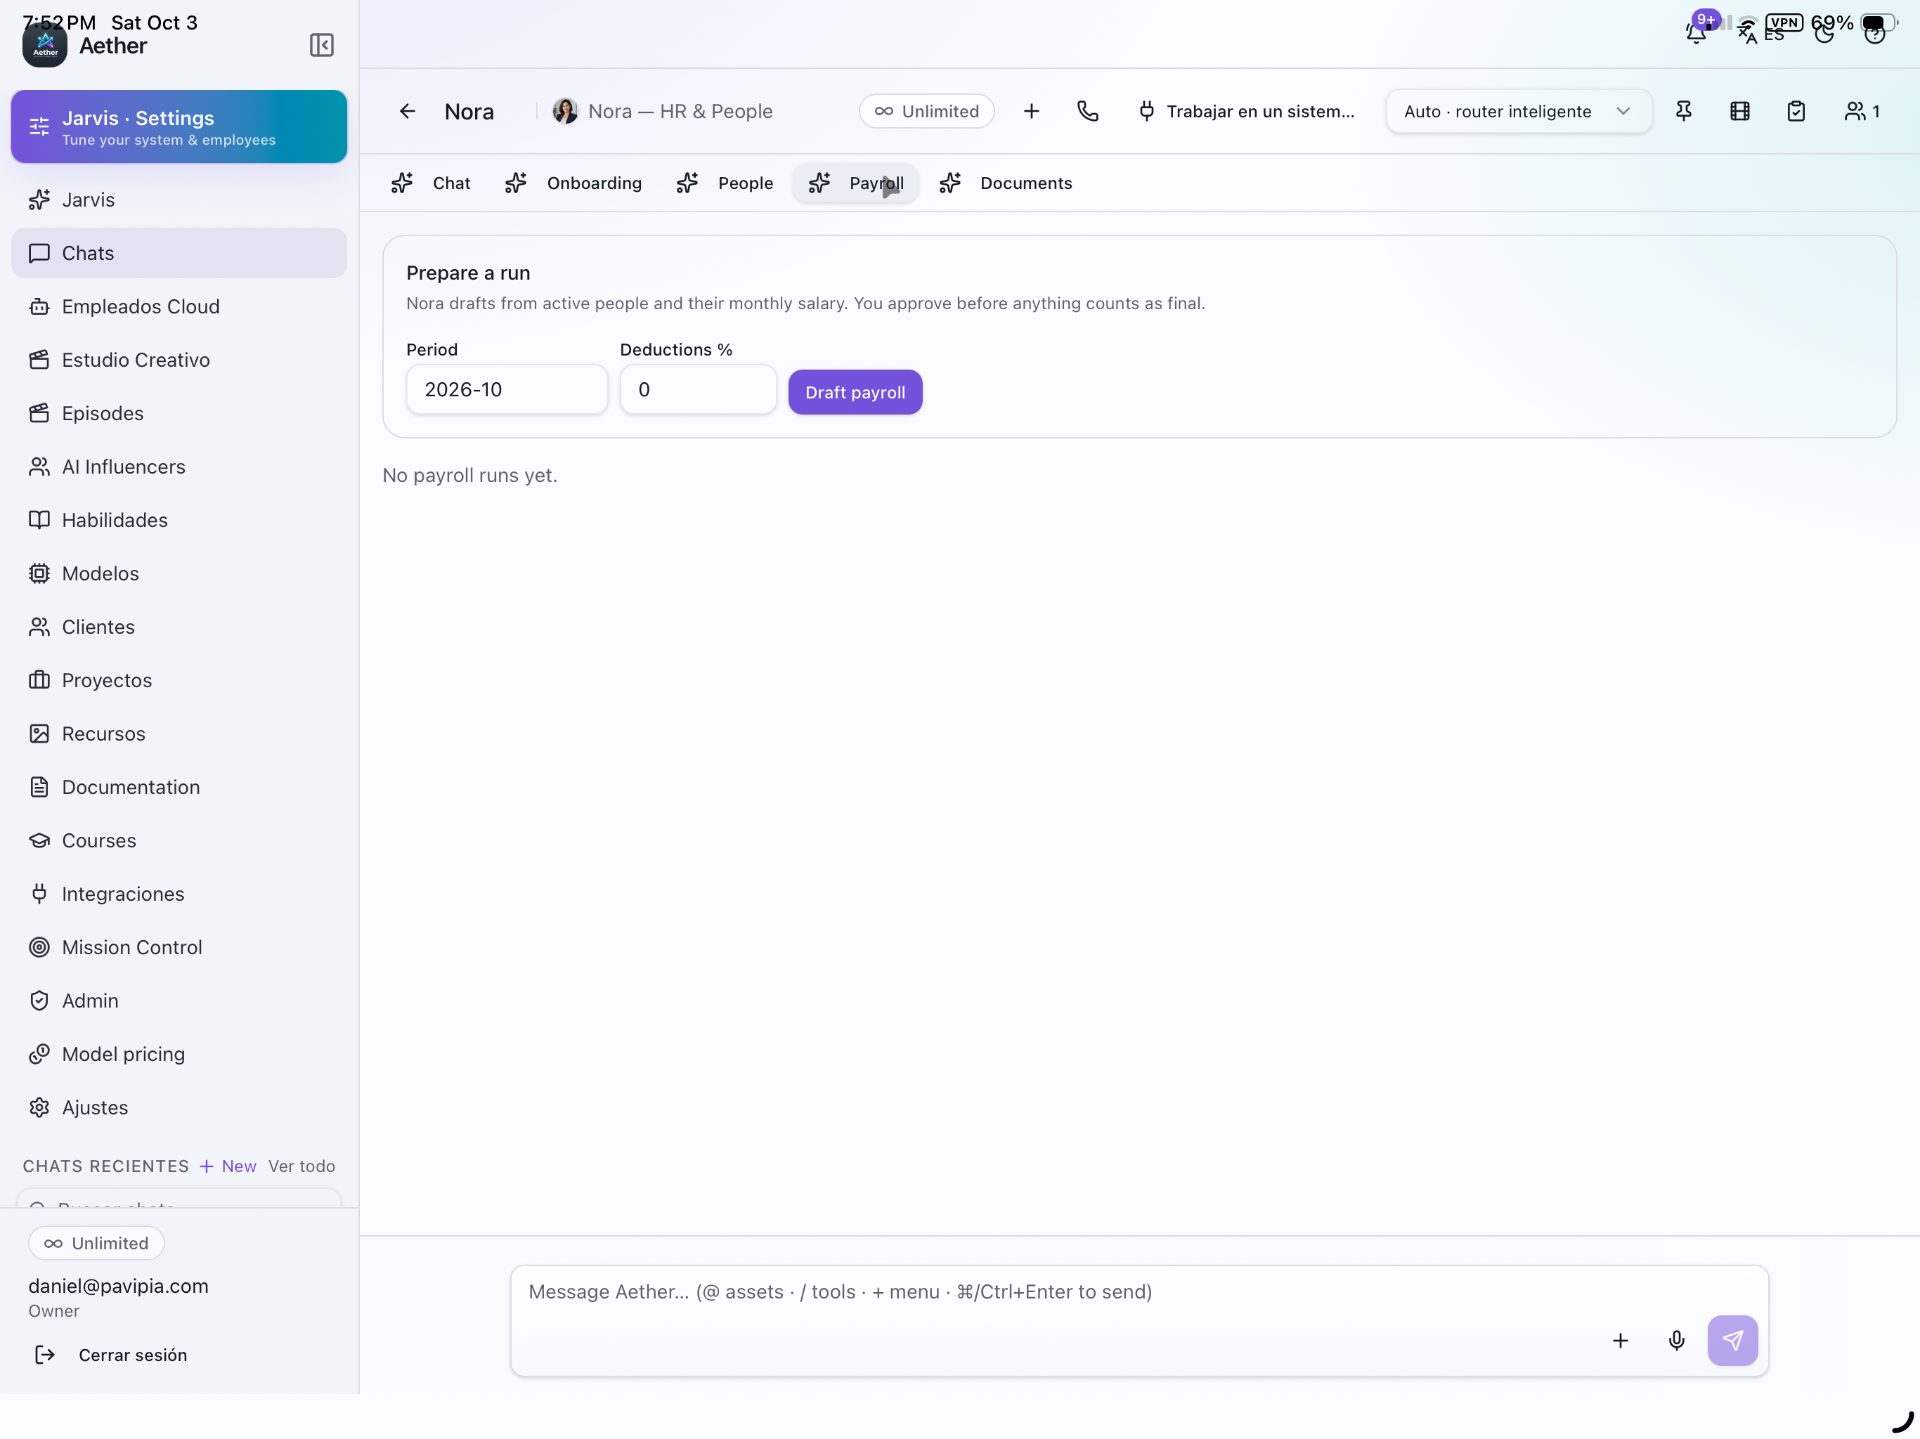1920x1439 pixels.
Task: Open Documentation in sidebar
Action: [179, 787]
